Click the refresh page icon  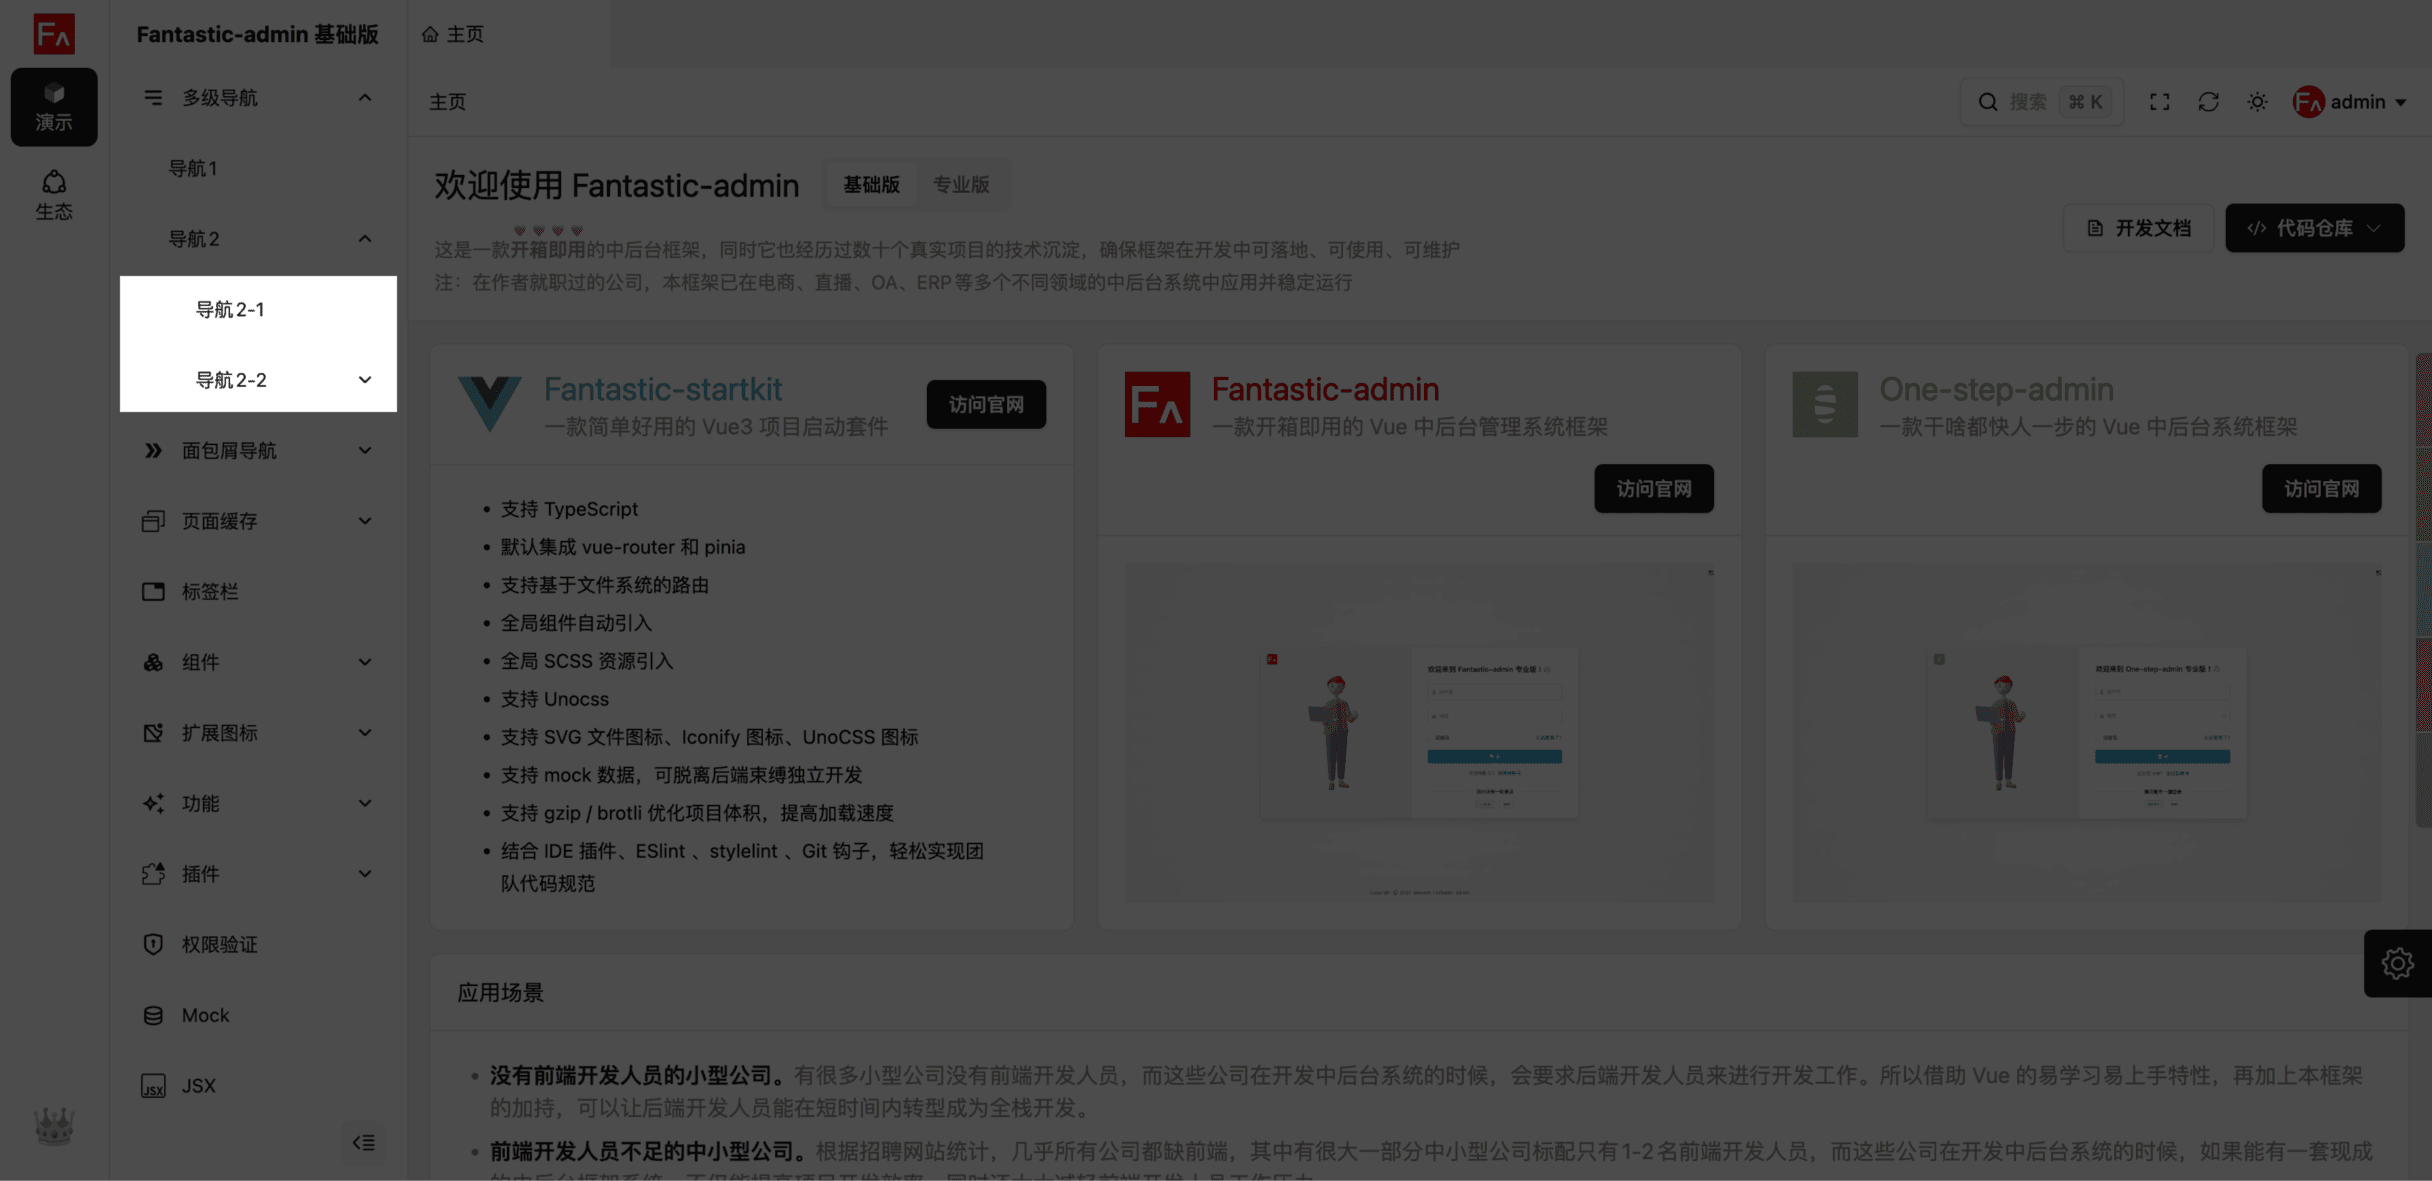point(2209,102)
